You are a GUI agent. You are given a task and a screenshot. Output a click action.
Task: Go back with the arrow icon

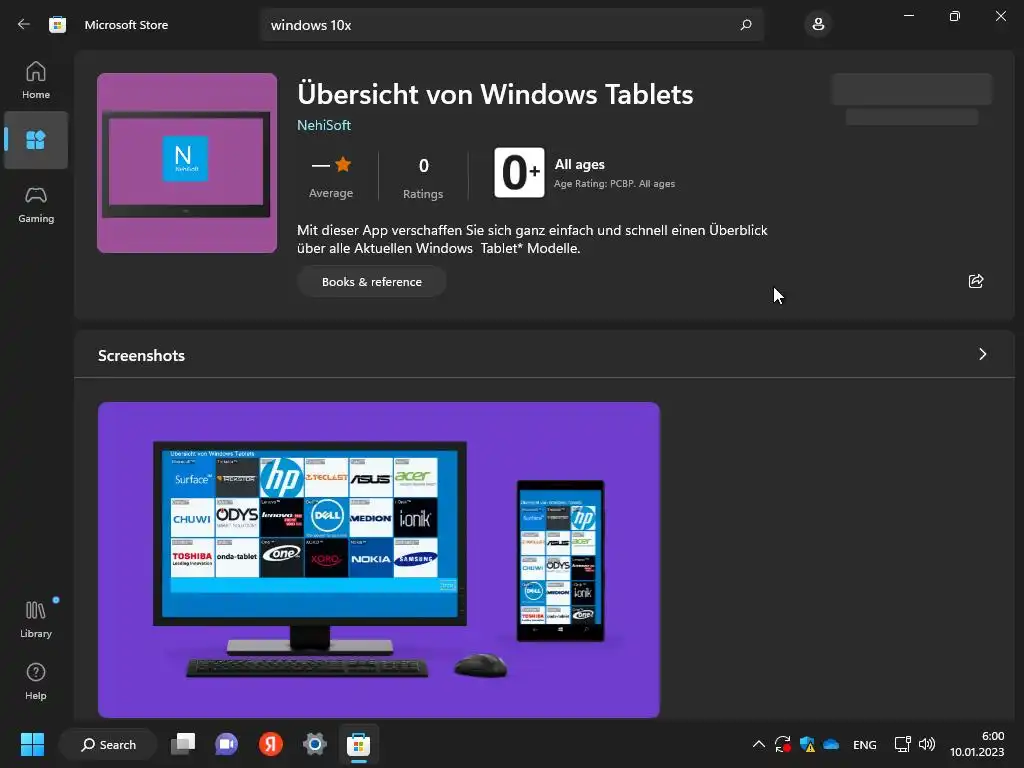click(x=24, y=25)
